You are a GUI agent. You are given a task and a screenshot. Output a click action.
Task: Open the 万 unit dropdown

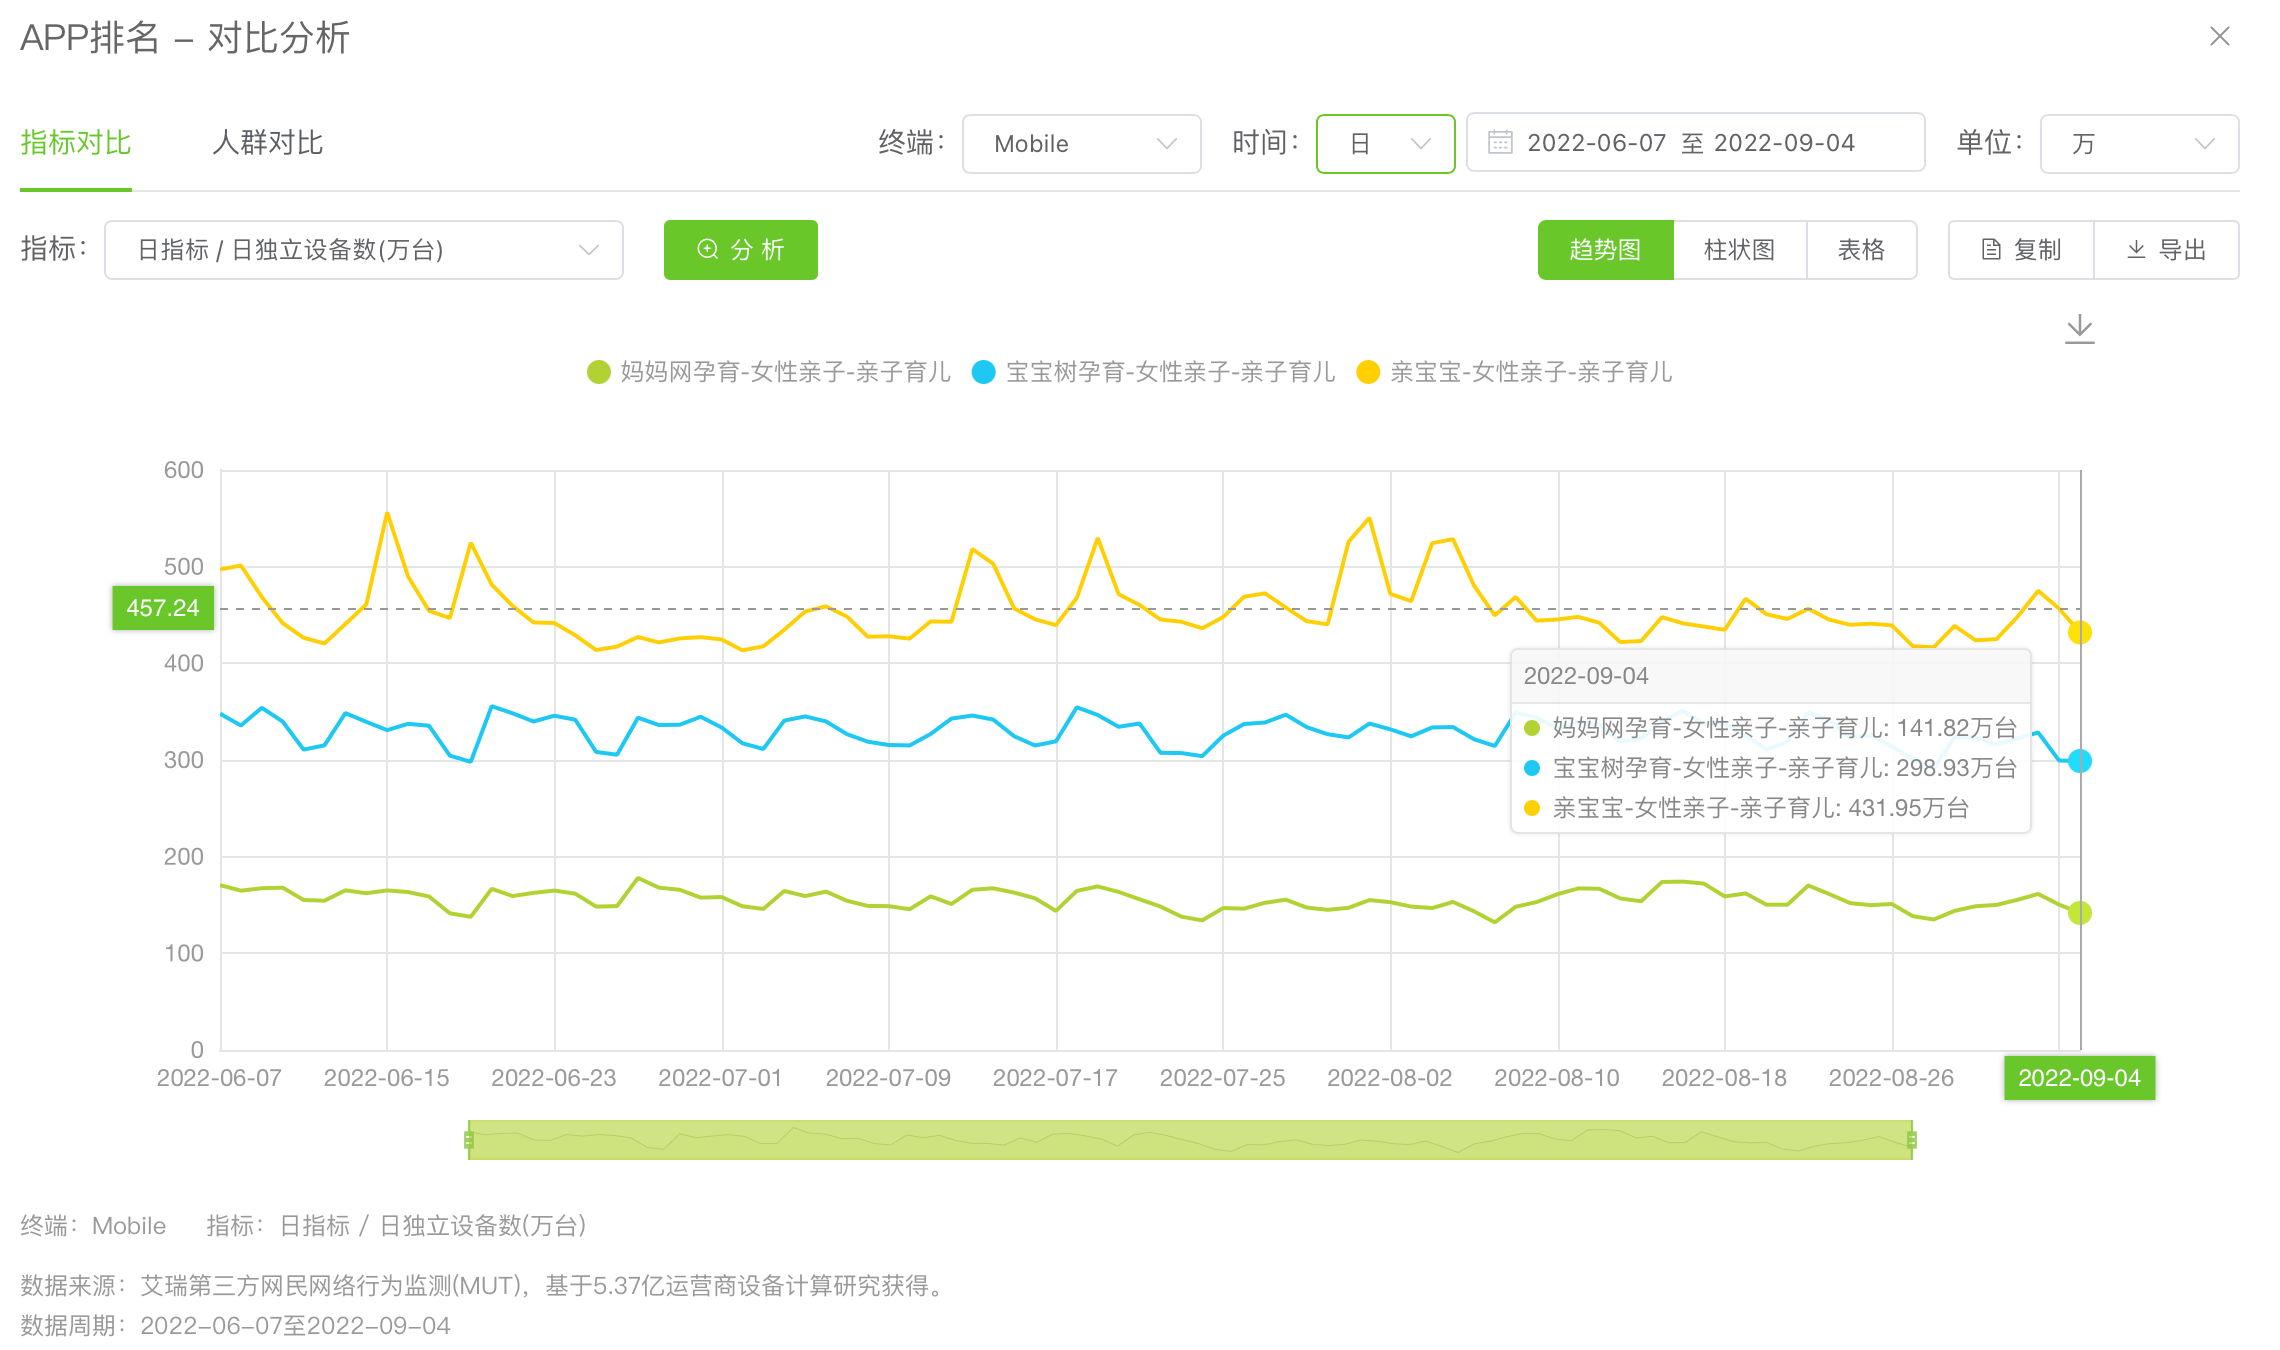[2138, 144]
